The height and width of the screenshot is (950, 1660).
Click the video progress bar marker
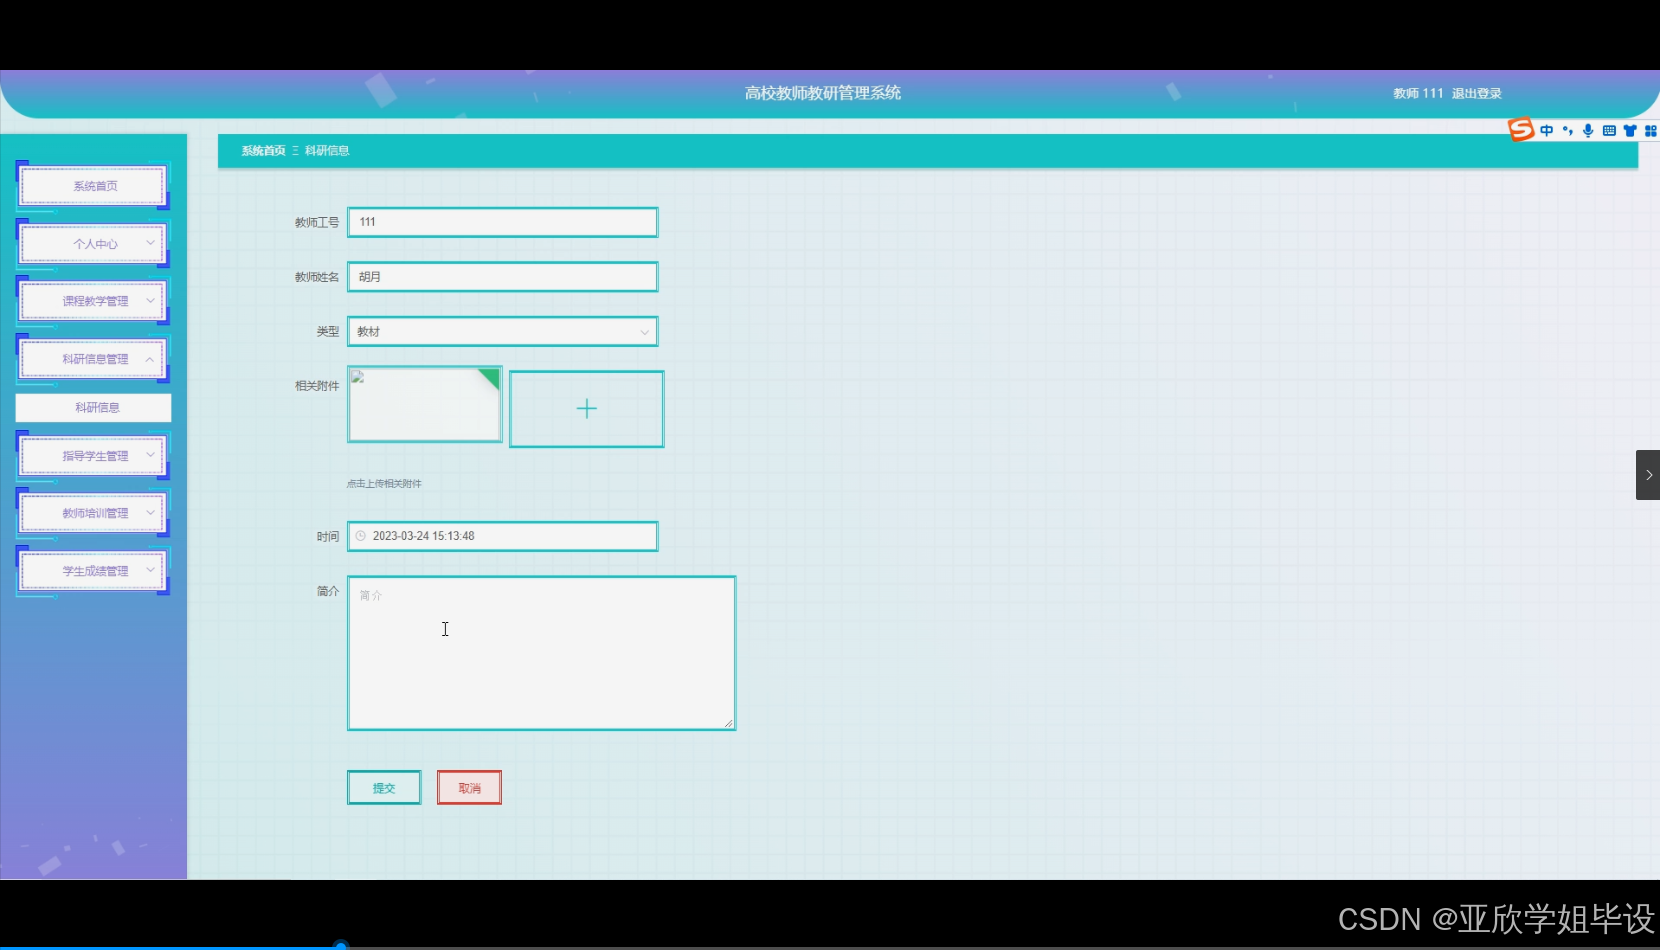coord(341,945)
